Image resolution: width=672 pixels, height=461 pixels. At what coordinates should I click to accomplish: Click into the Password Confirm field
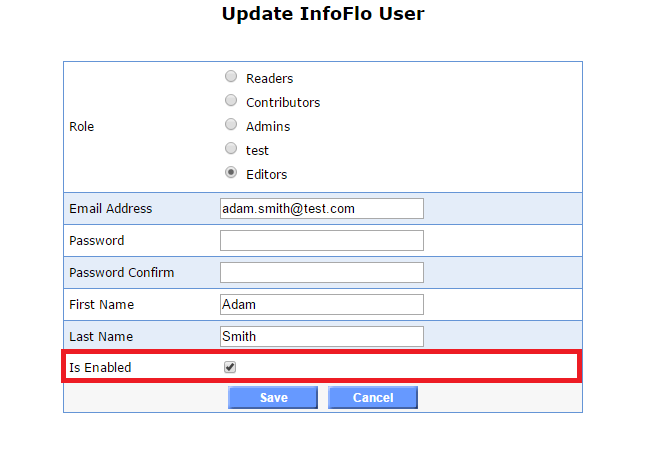click(321, 272)
